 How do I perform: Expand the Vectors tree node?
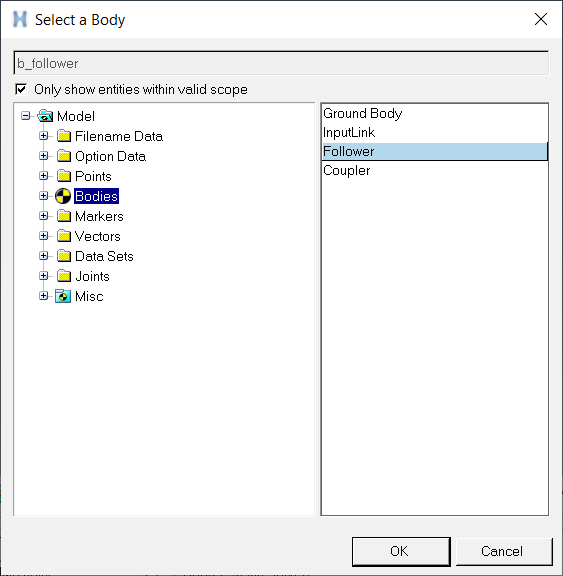43,236
